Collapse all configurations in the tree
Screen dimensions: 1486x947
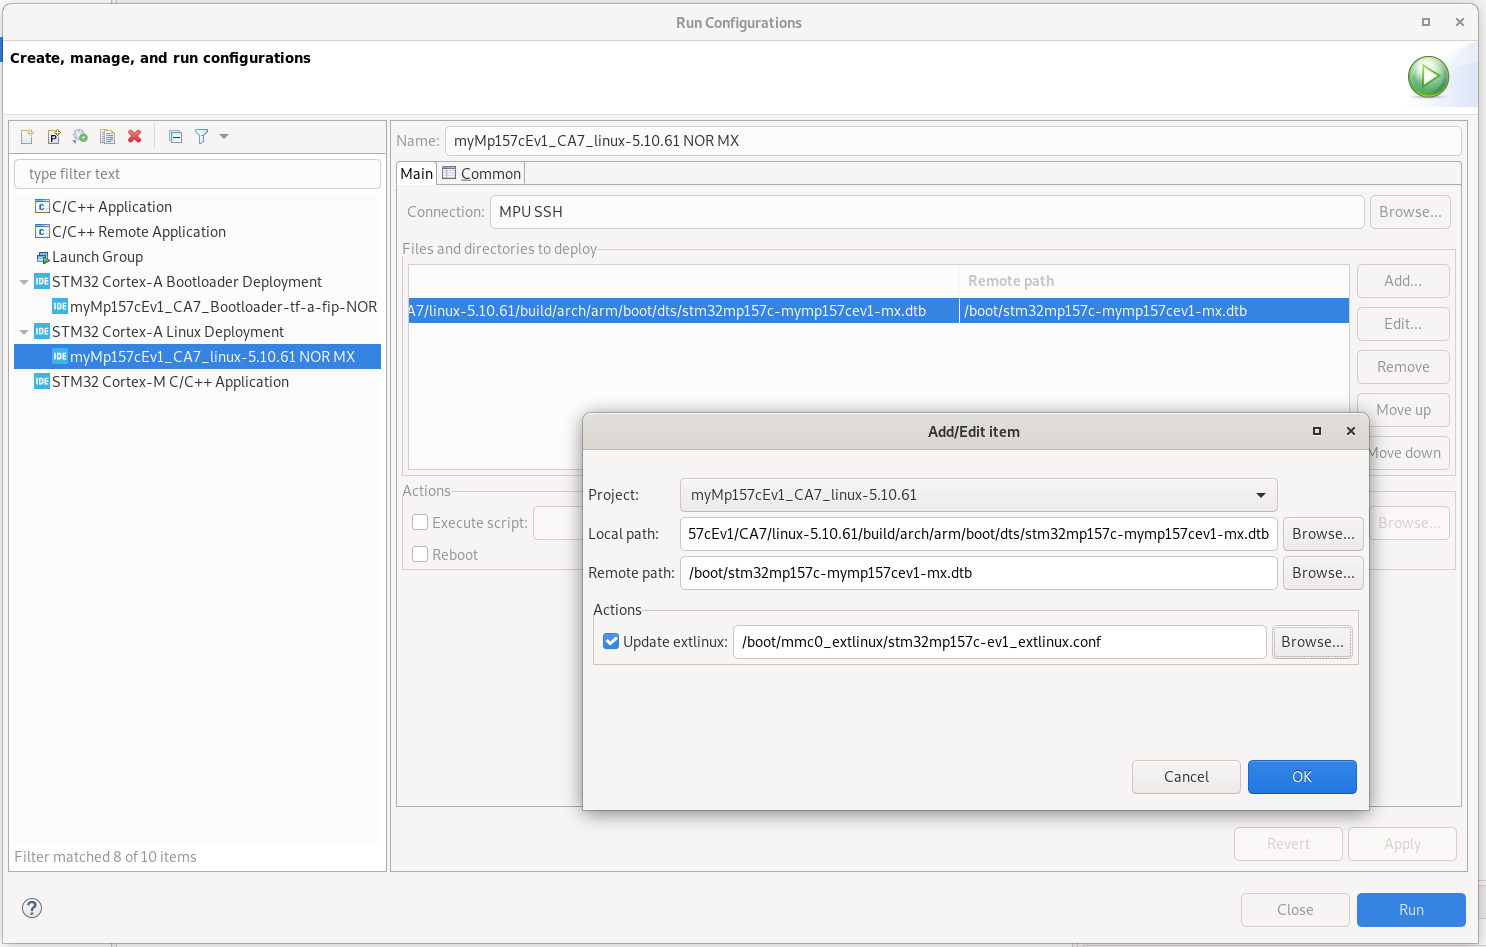coord(175,136)
